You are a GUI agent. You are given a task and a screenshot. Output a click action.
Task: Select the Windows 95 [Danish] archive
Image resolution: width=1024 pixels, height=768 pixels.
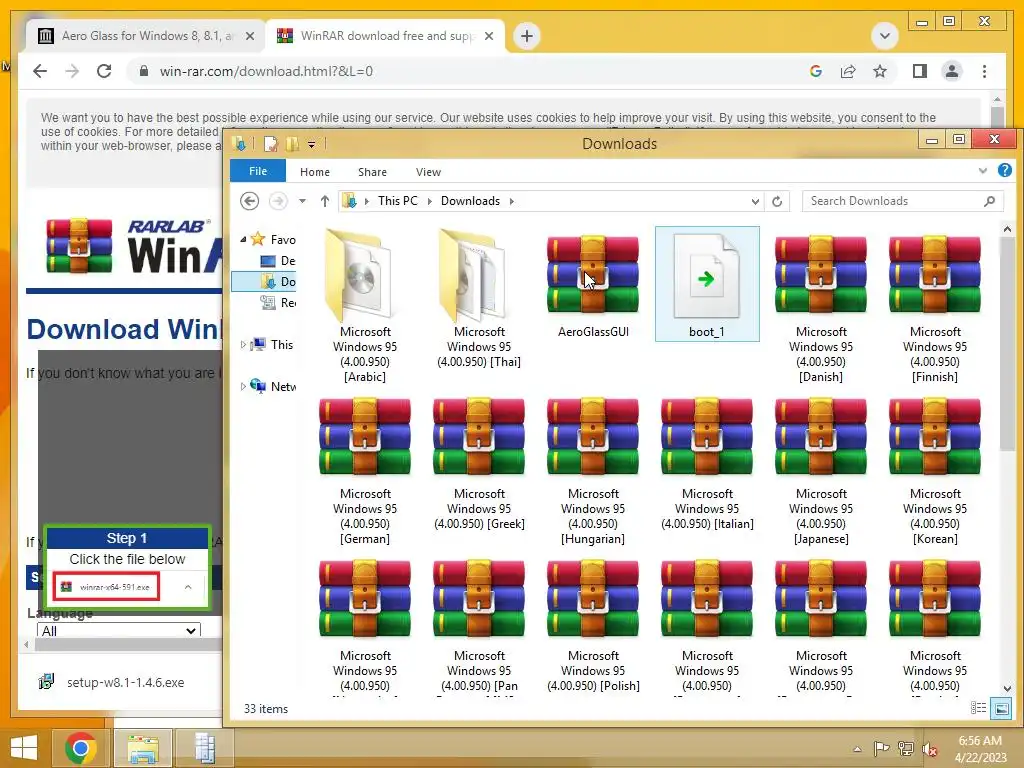click(x=821, y=306)
